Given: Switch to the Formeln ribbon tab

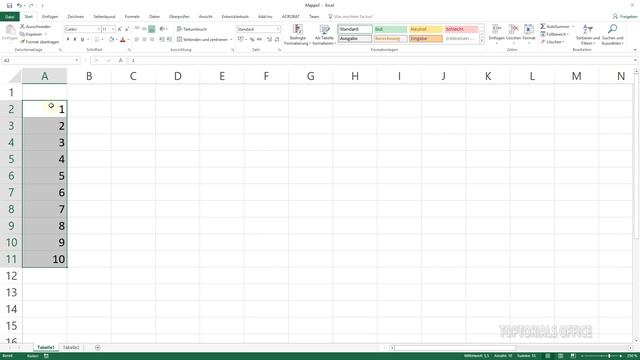Looking at the screenshot, I should (x=132, y=17).
